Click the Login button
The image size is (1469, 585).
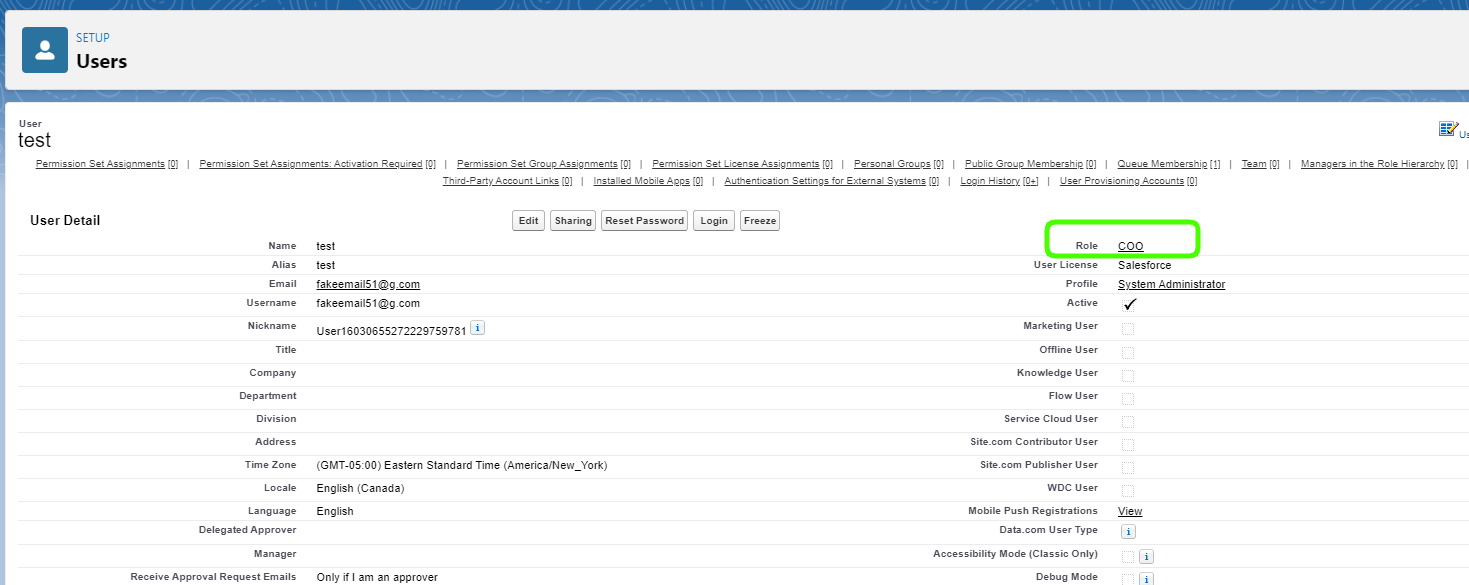click(x=714, y=221)
